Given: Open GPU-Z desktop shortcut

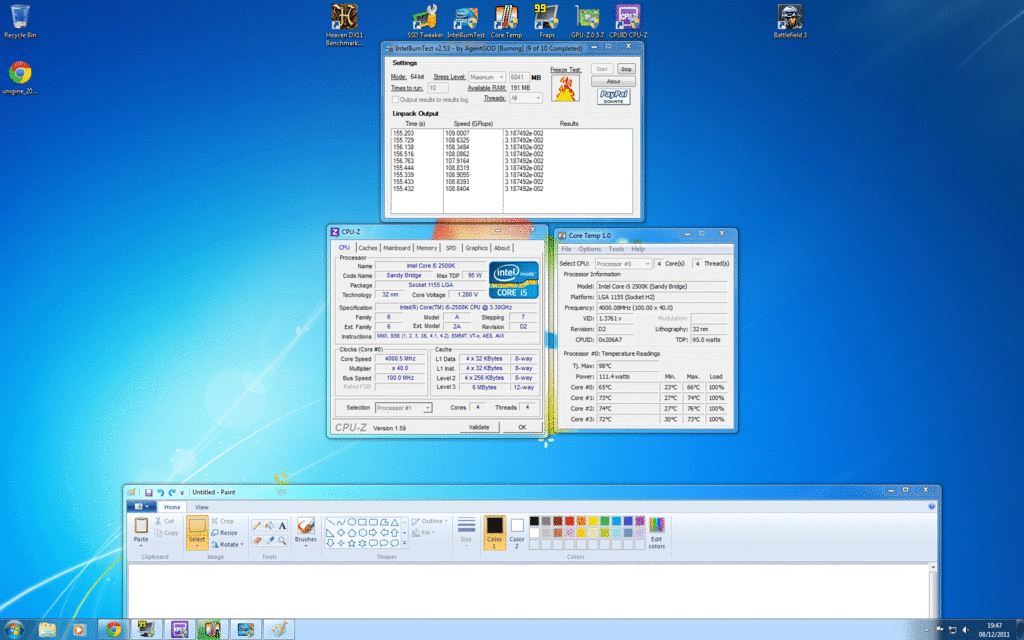Looking at the screenshot, I should point(587,22).
